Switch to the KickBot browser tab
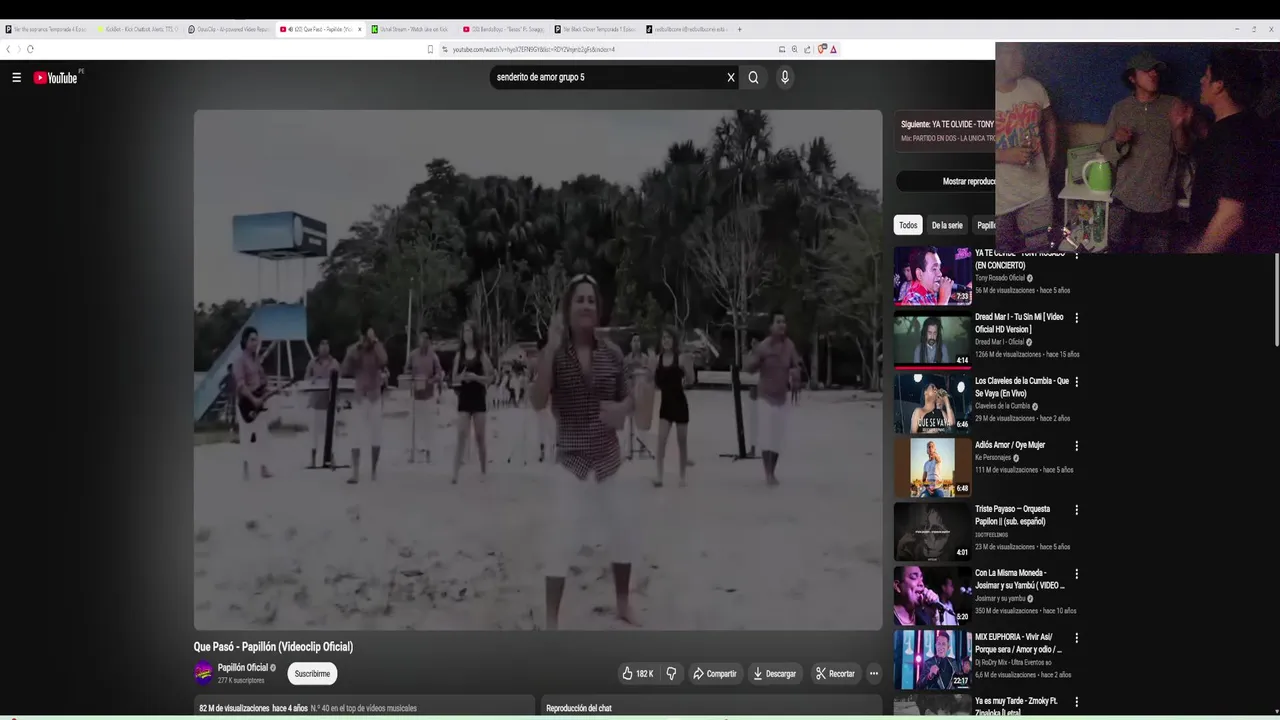 [139, 29]
